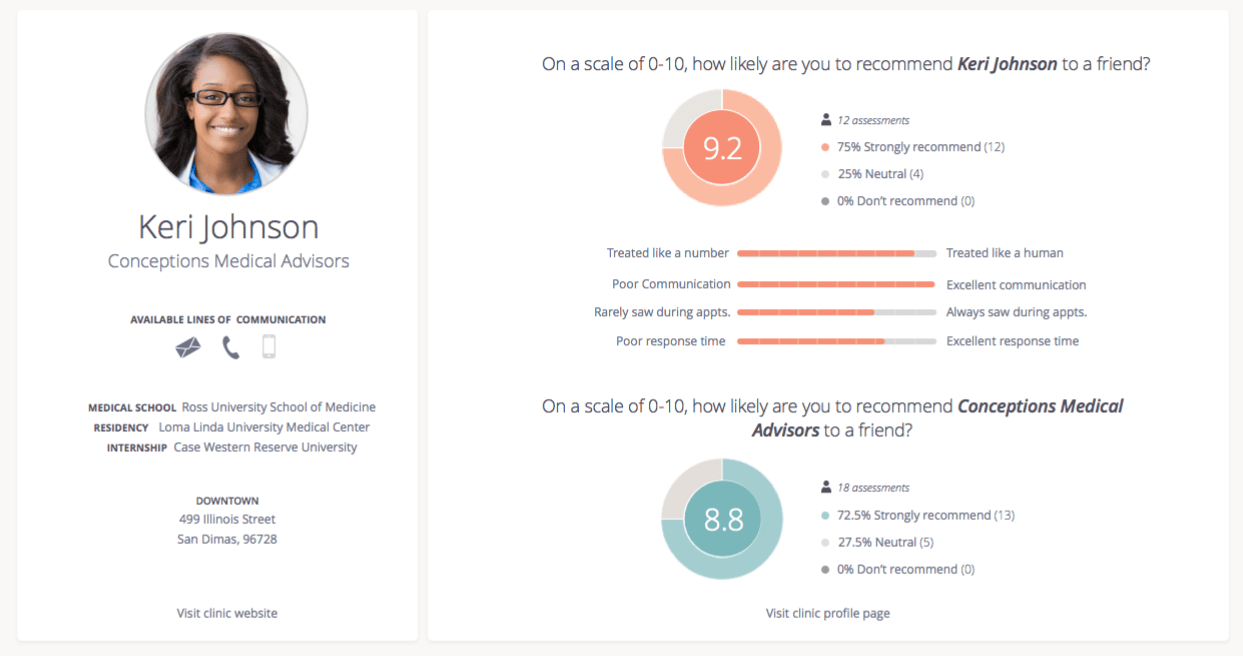Click the Treated like a number rating bar
The height and width of the screenshot is (656, 1243).
[x=836, y=254]
